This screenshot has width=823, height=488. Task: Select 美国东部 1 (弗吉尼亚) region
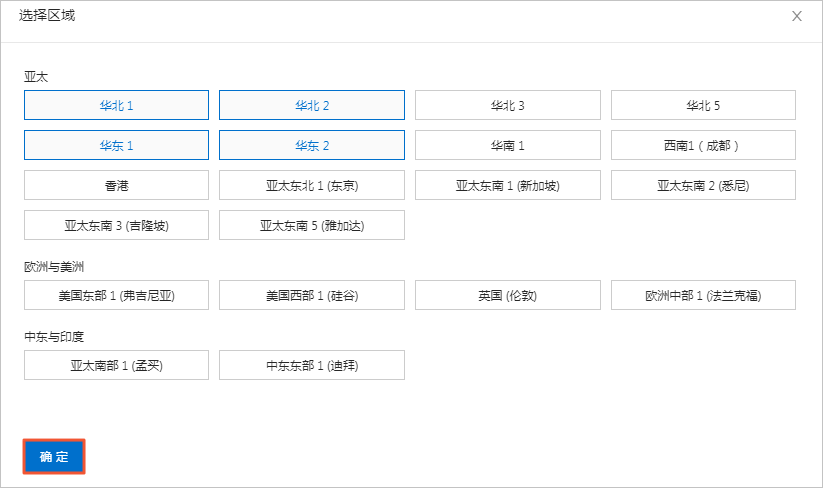tap(117, 295)
